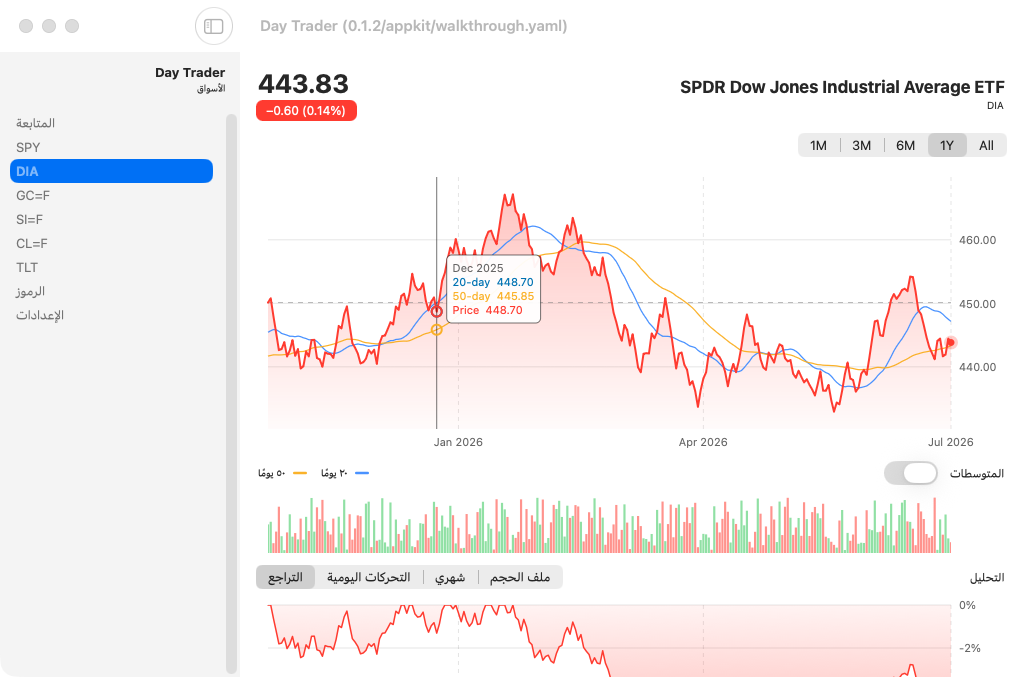Click the التحليل analysis section heading
Image resolution: width=1024 pixels, height=677 pixels.
point(987,578)
